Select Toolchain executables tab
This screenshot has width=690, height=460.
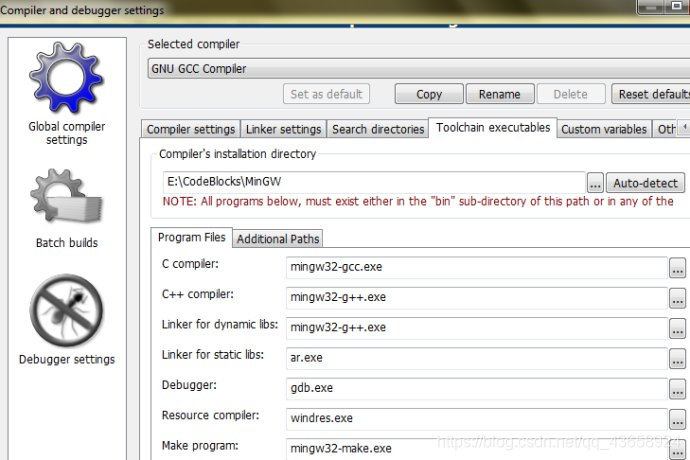coord(493,128)
